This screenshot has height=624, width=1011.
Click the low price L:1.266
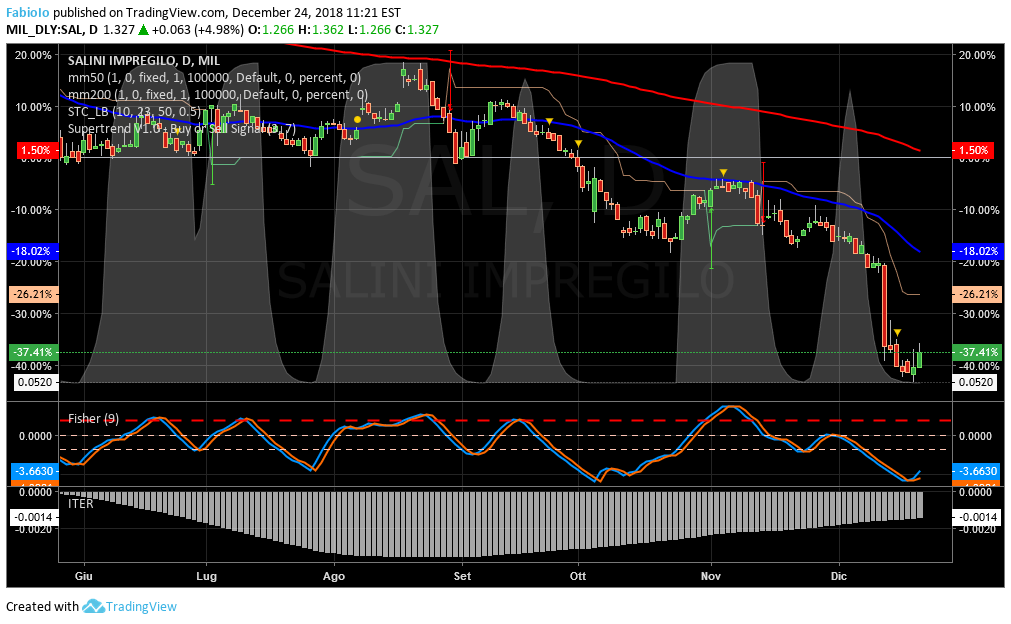[369, 30]
